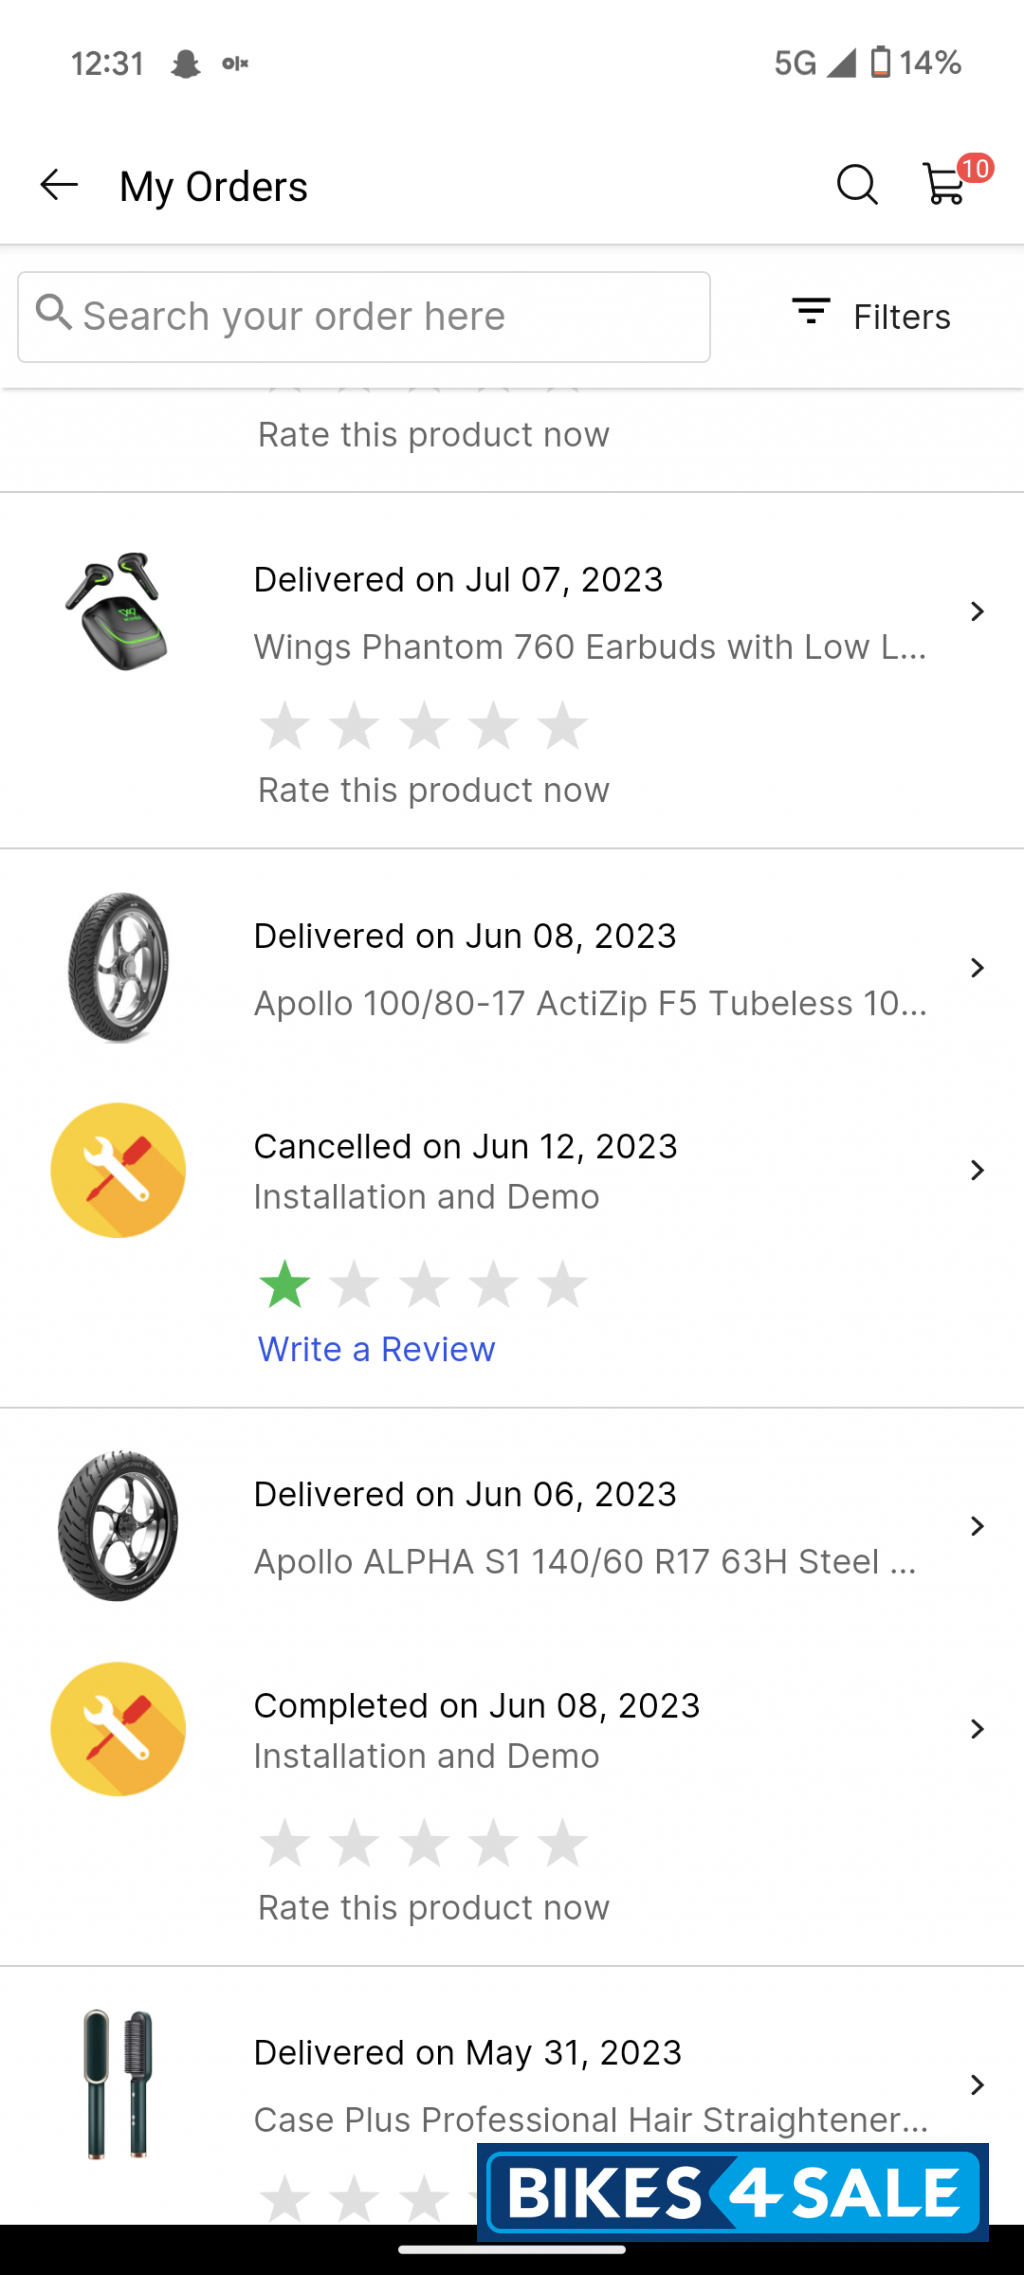1024x2275 pixels.
Task: Tap the back arrow in the header
Action: point(59,185)
